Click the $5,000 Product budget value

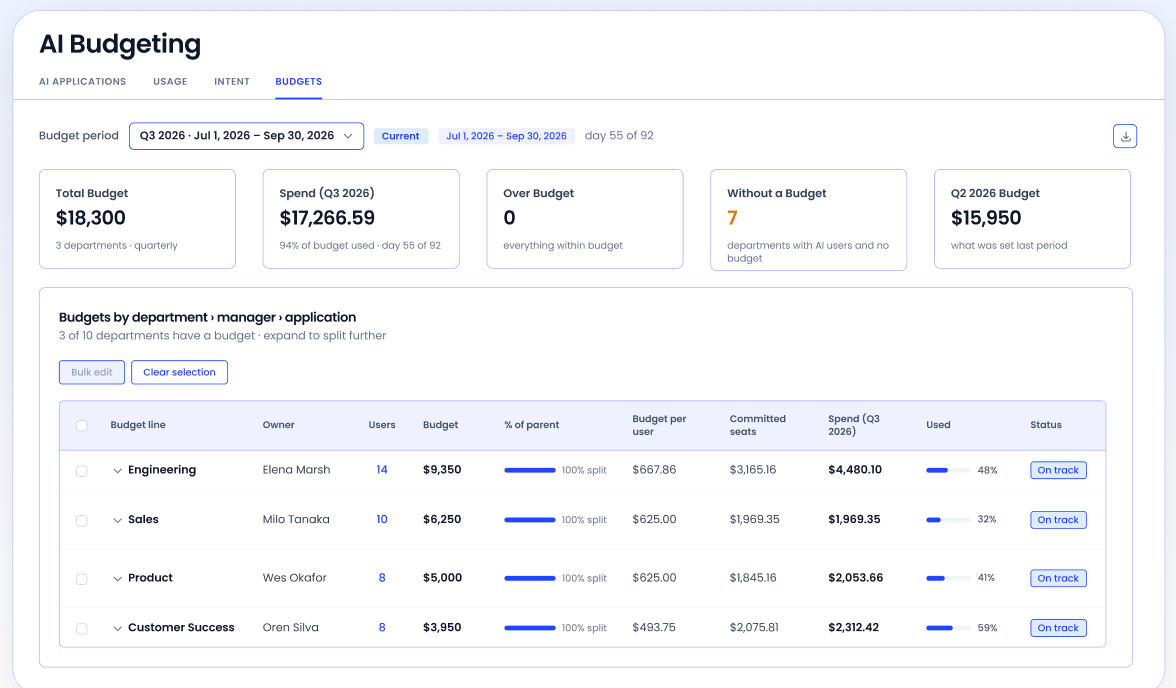coord(442,578)
